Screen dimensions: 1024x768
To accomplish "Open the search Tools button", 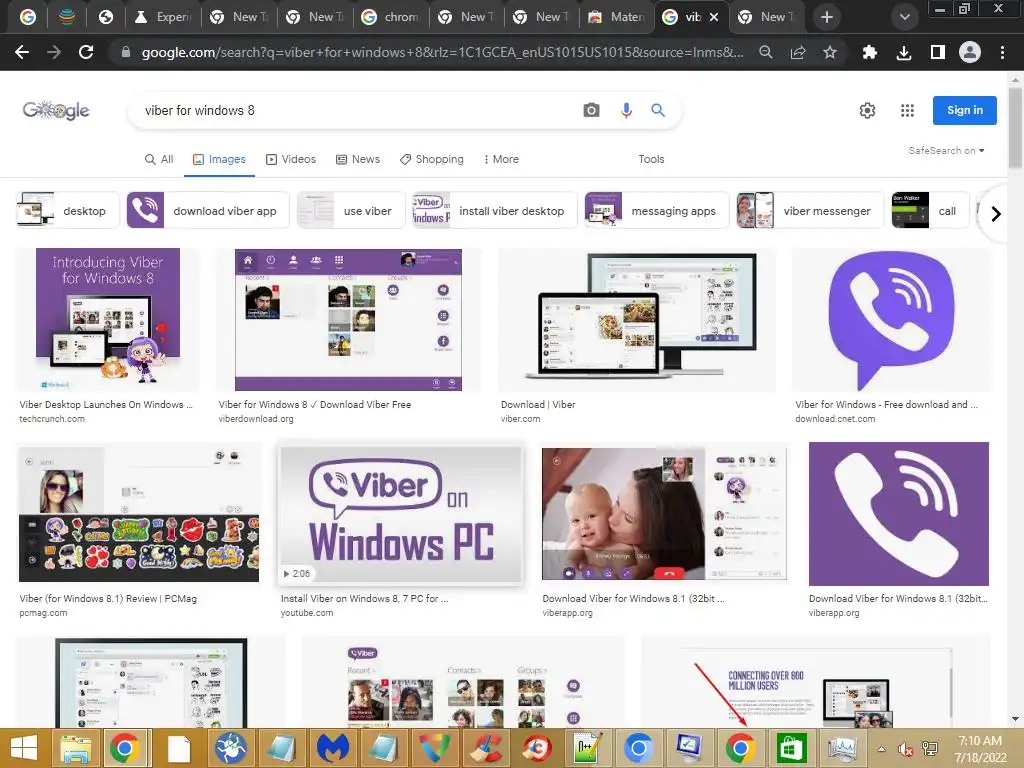I will point(651,159).
